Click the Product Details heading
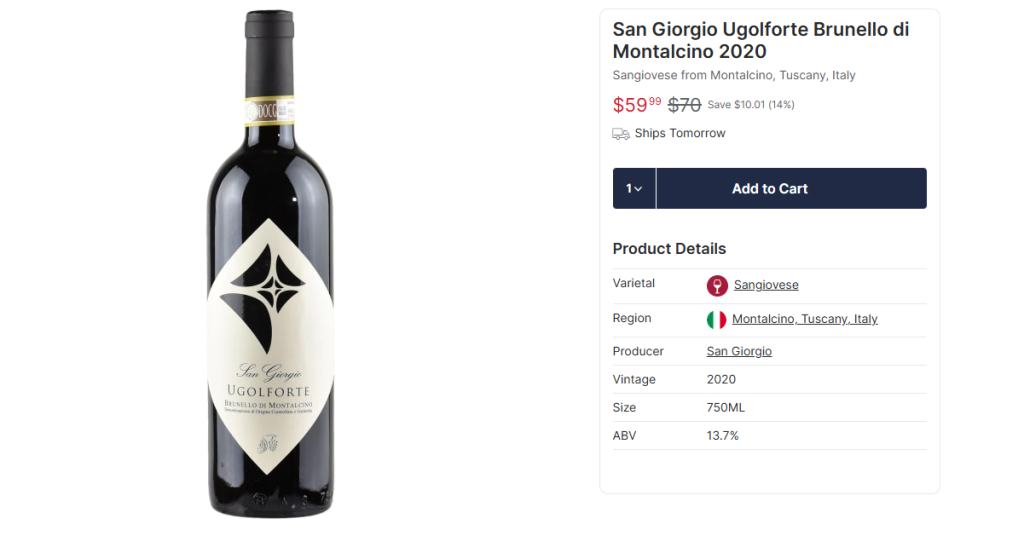Screen dimensions: 1024x536 (x=669, y=249)
